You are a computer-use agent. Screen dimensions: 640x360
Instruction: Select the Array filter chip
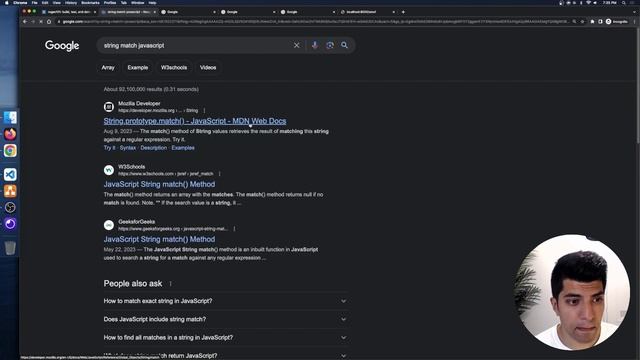(108, 68)
